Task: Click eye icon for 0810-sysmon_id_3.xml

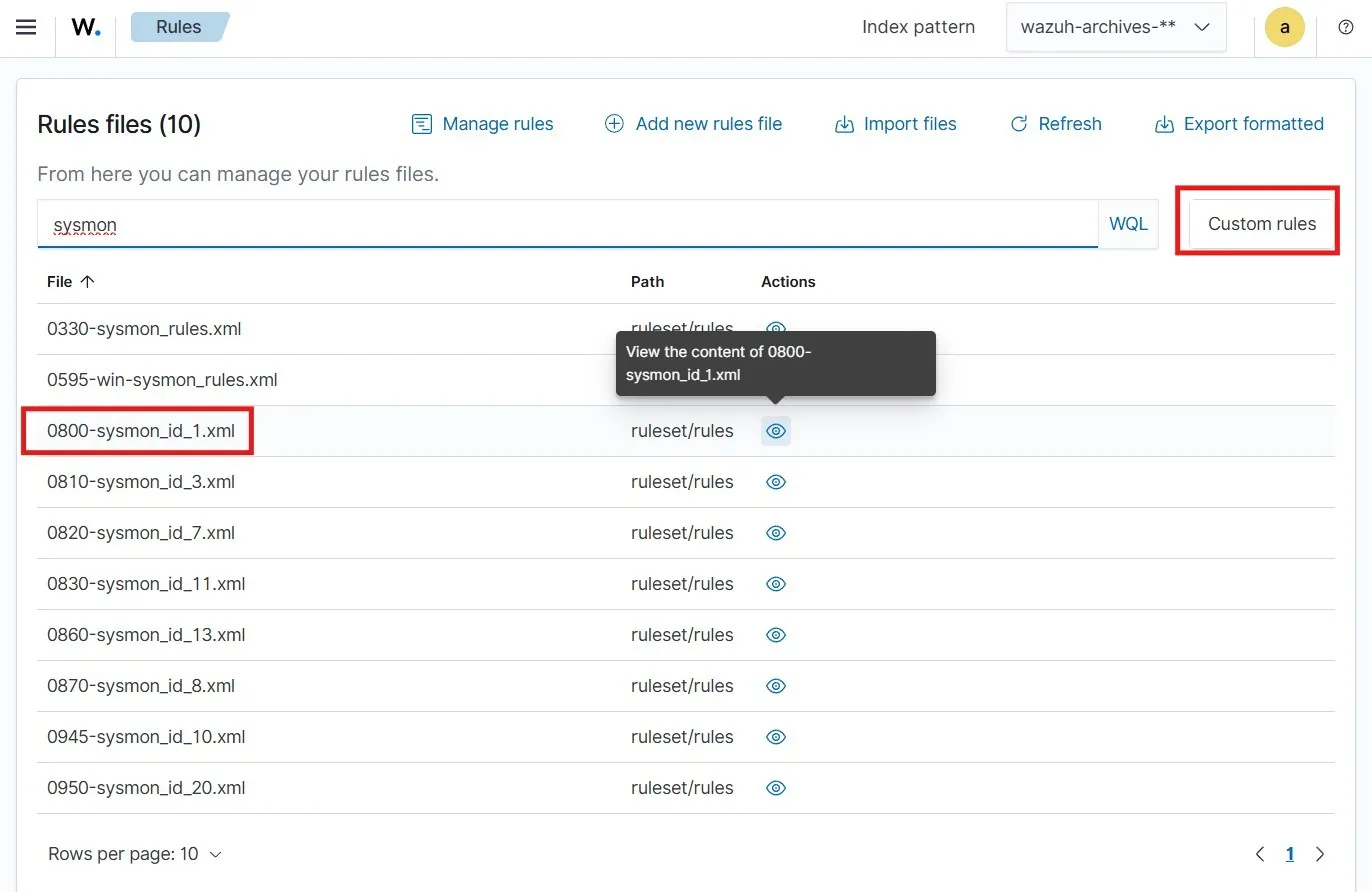Action: point(775,482)
